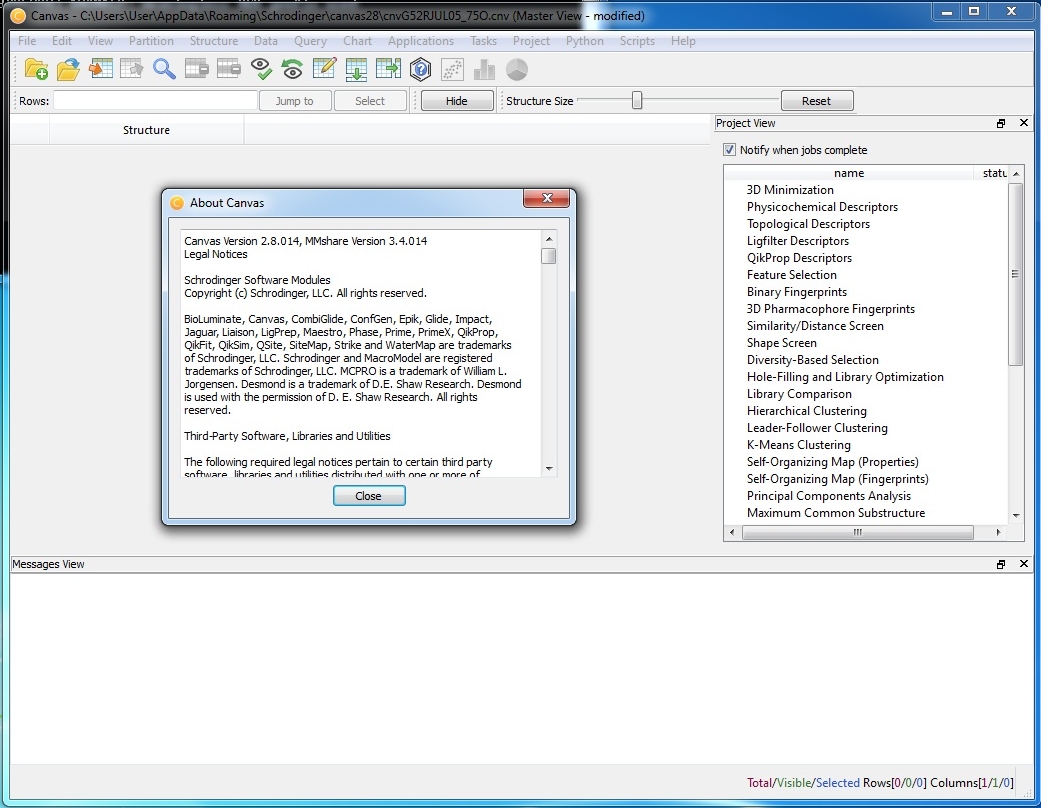The width and height of the screenshot is (1041, 808).
Task: Open the Applications menu
Action: (x=421, y=40)
